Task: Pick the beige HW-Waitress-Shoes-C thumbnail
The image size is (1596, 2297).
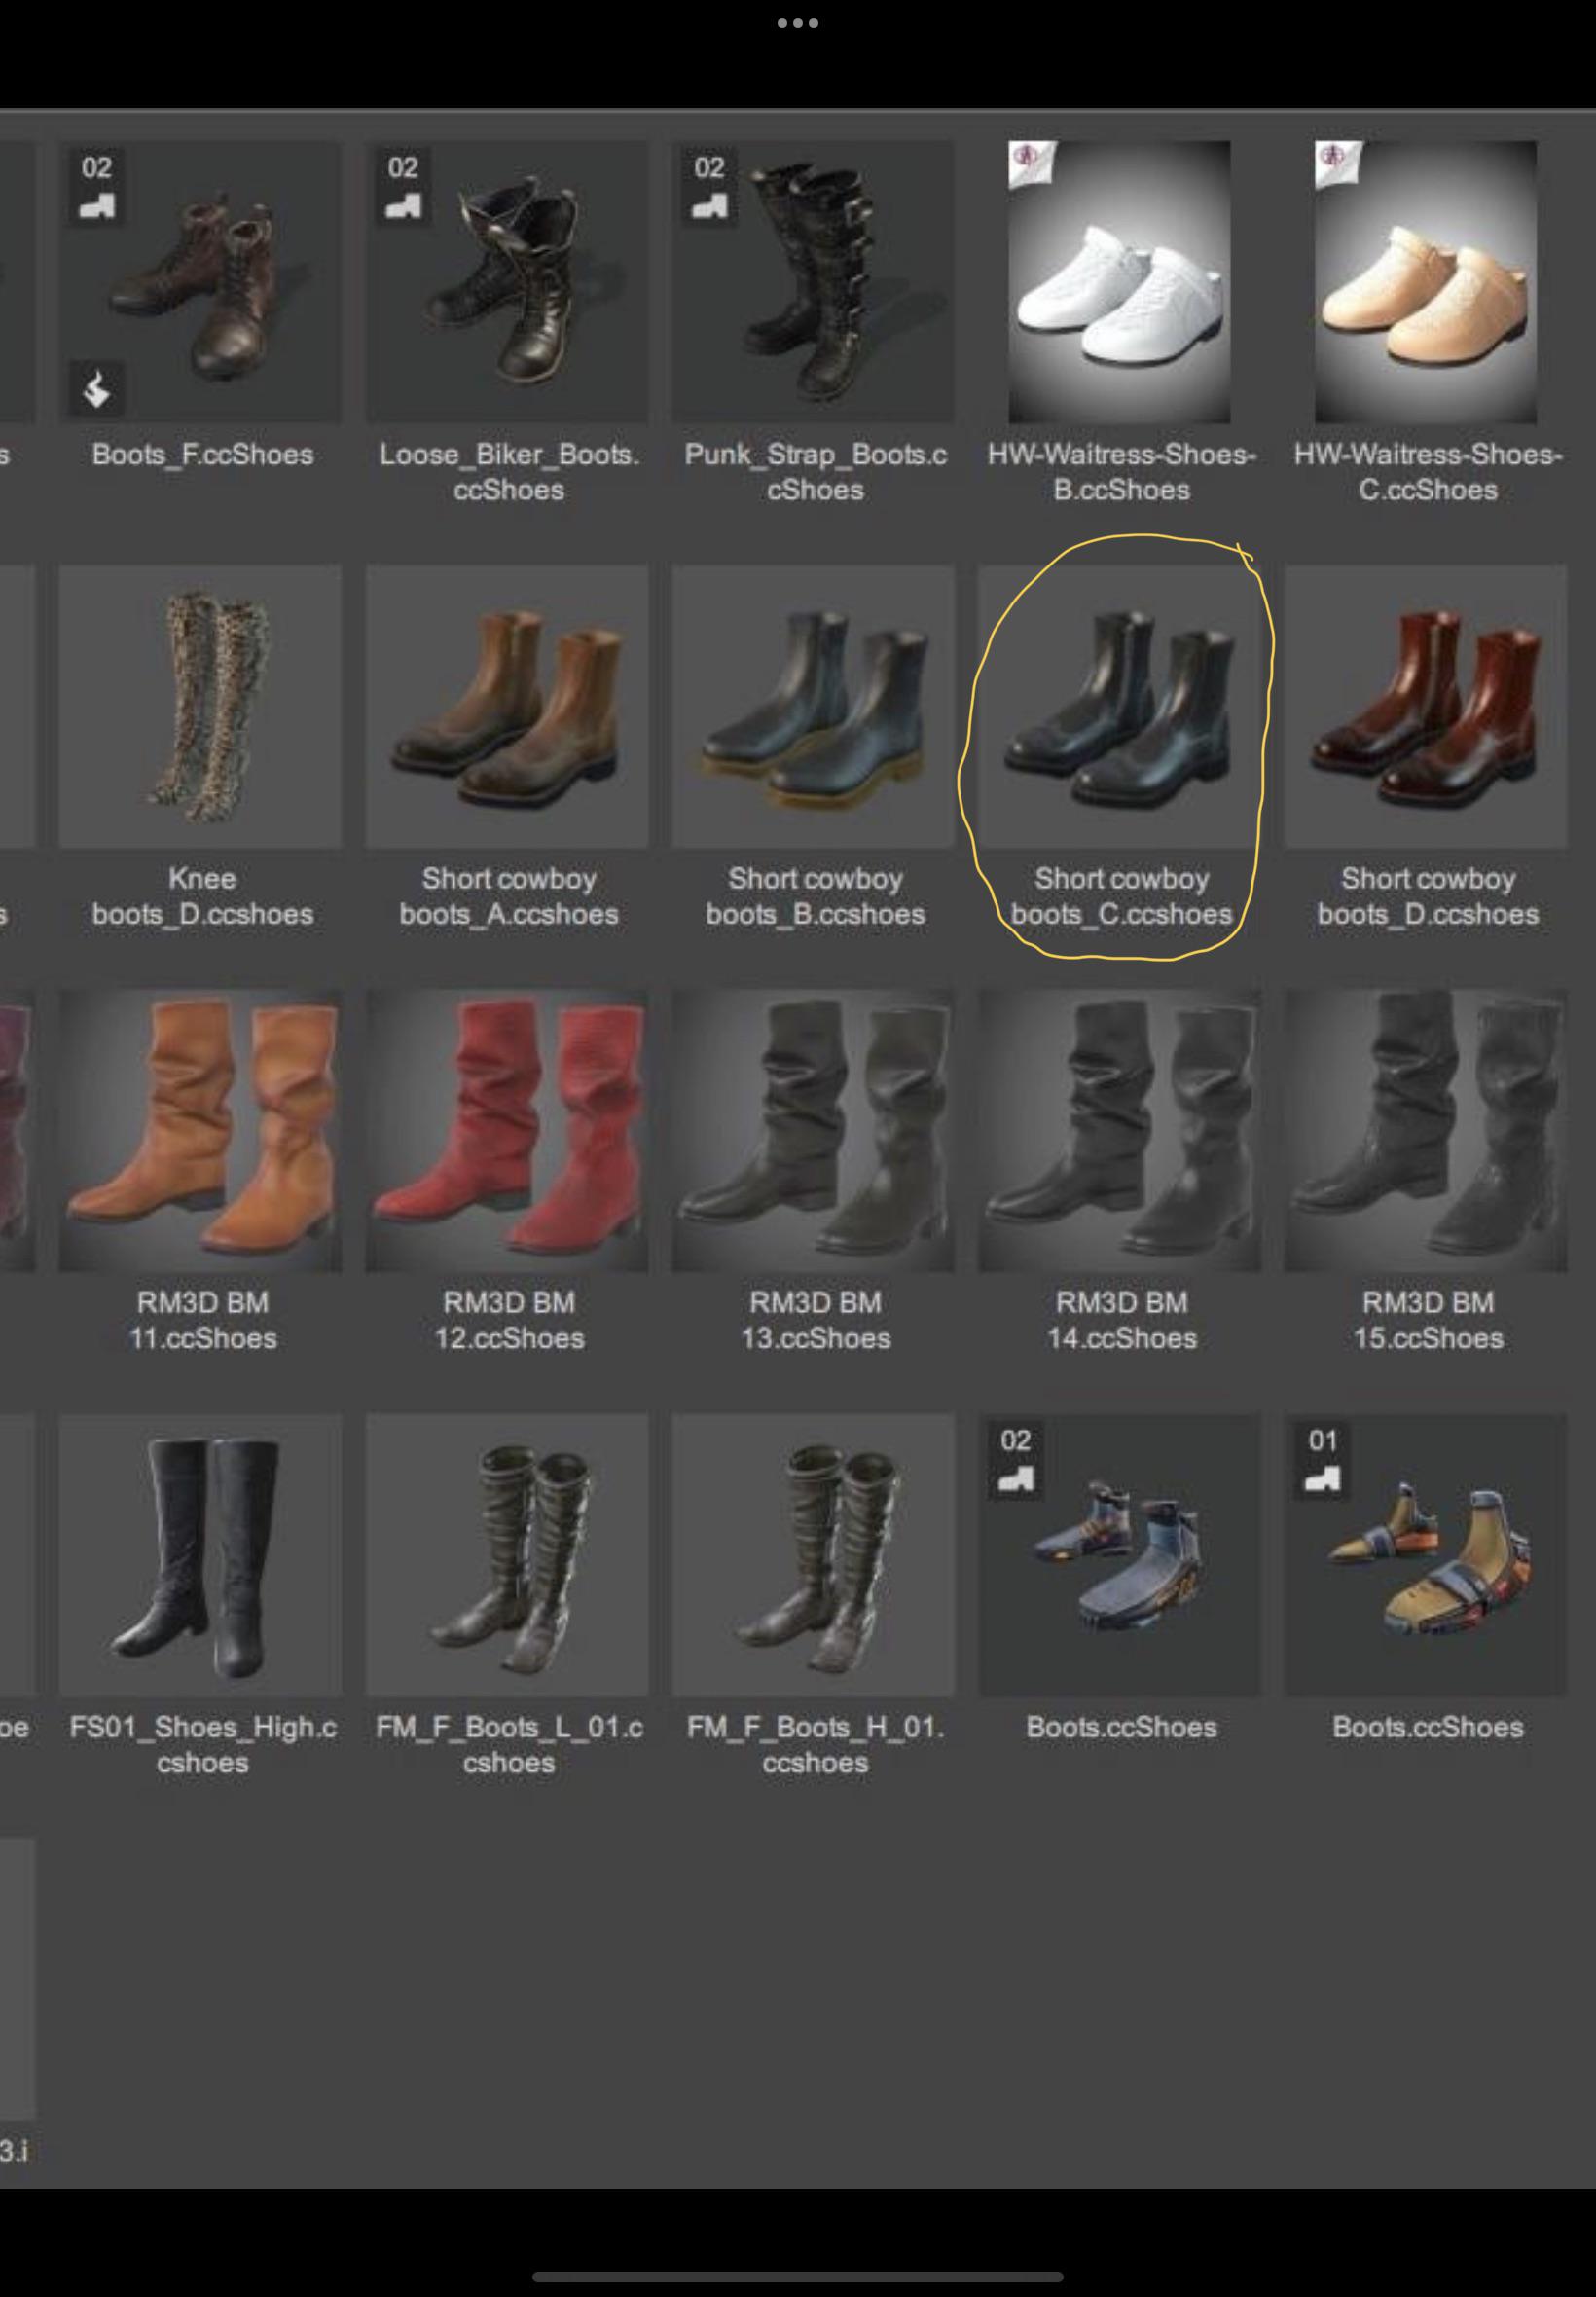Action: 1425,282
